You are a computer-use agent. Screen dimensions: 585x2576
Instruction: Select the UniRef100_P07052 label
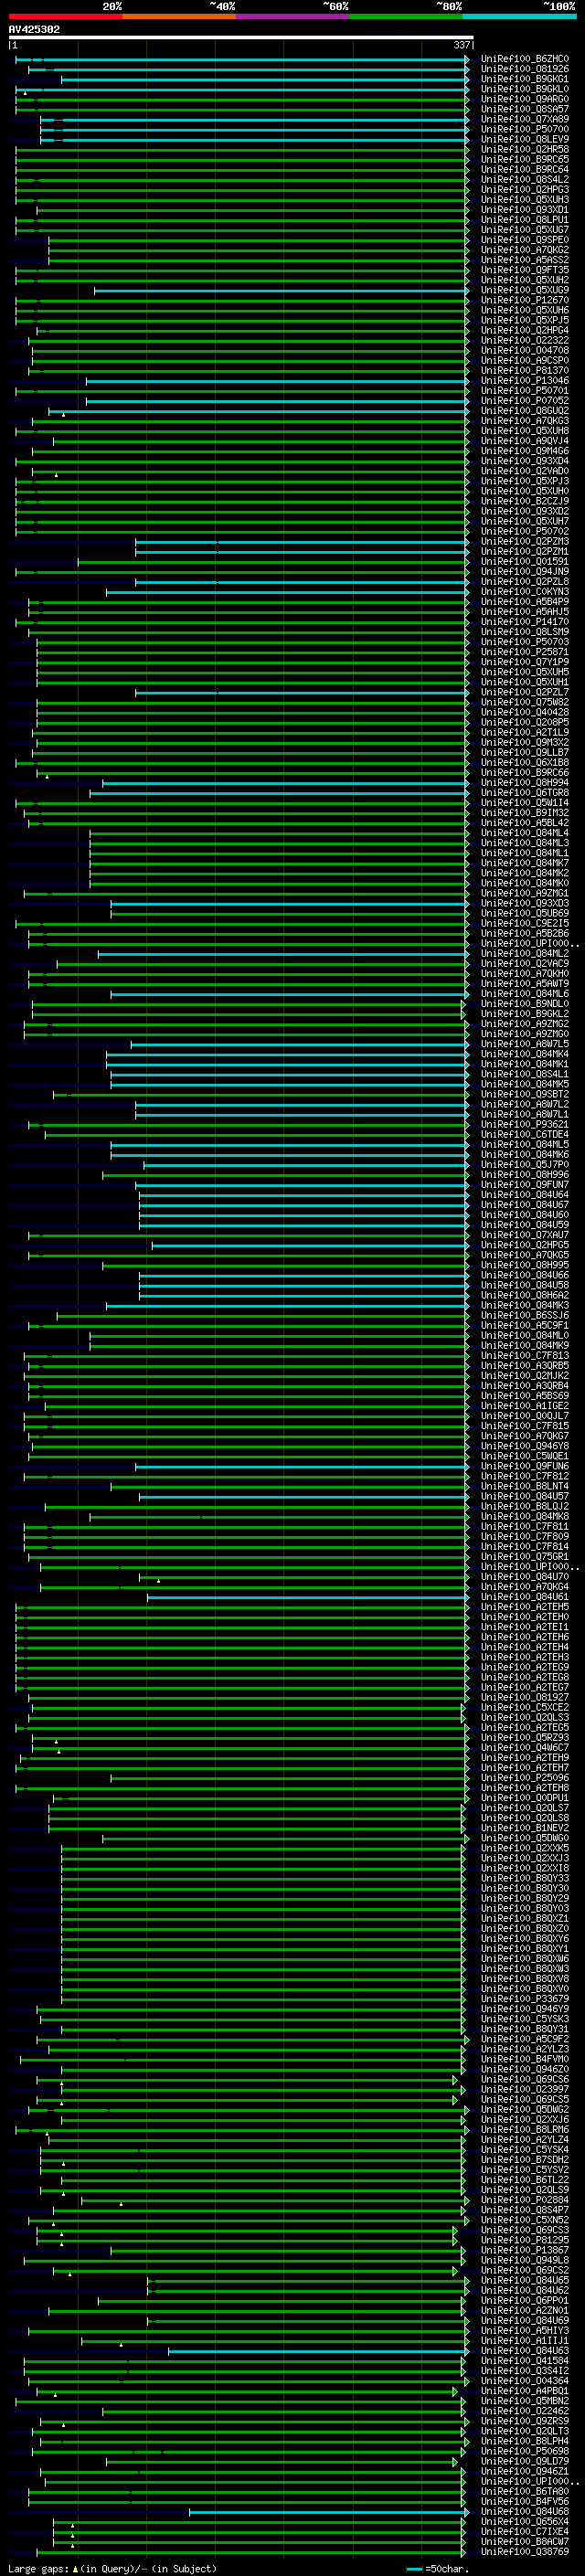click(524, 401)
